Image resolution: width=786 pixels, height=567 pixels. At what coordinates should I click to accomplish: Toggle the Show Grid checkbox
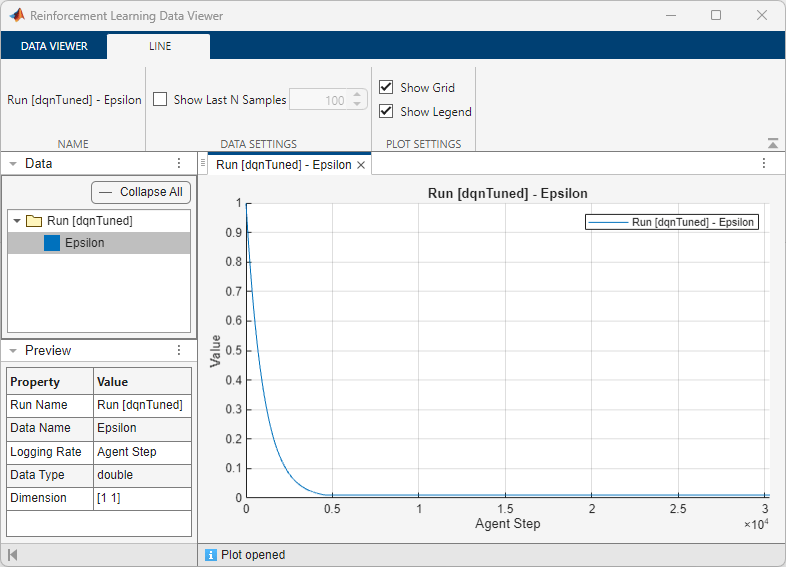tap(386, 88)
